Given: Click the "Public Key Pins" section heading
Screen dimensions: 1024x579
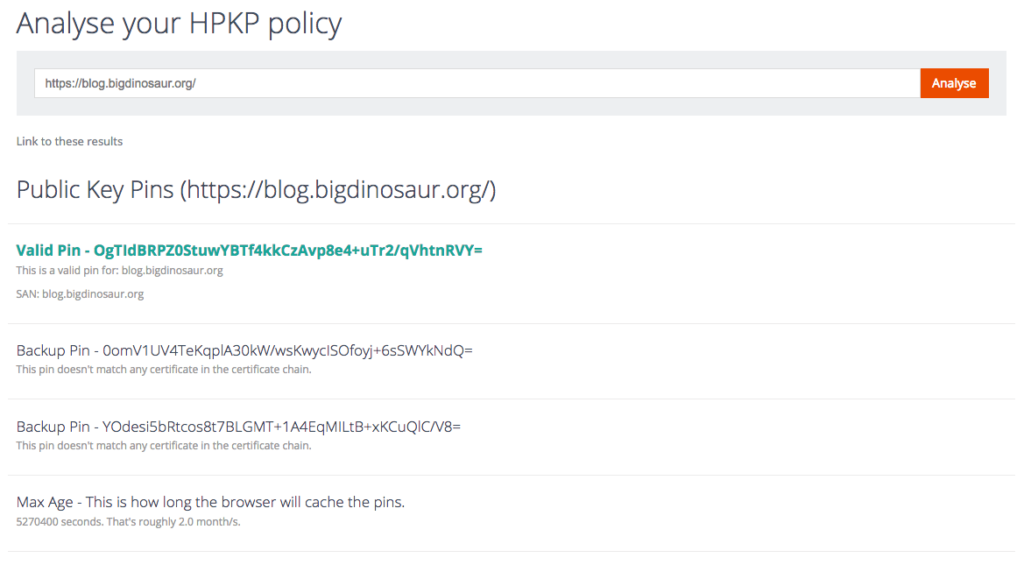Looking at the screenshot, I should [x=256, y=189].
